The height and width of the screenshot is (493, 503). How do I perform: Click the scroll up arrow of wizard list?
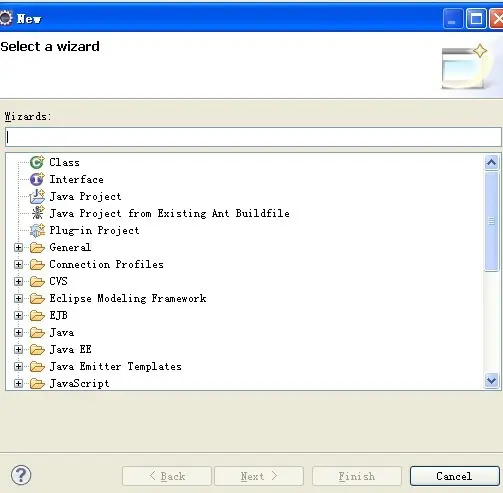[x=492, y=163]
